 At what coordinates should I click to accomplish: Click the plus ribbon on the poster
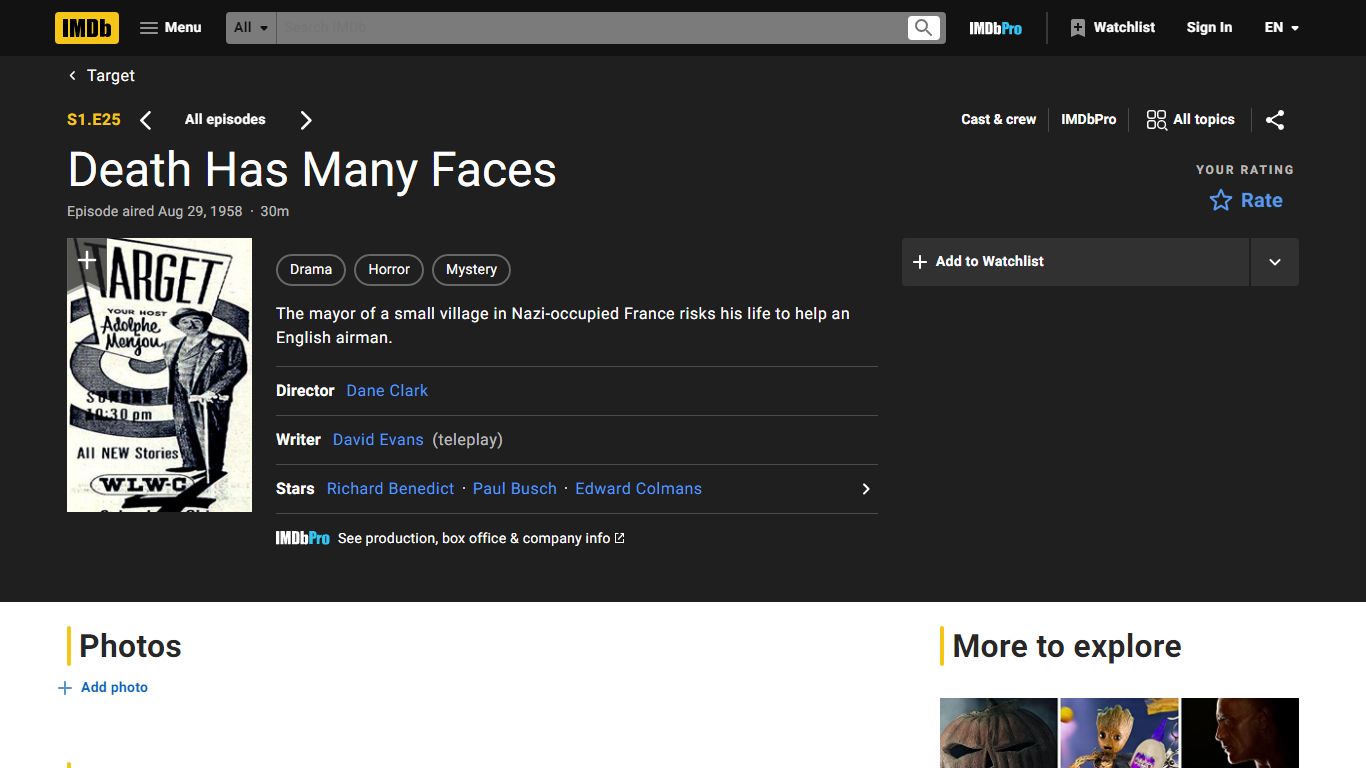click(x=87, y=261)
